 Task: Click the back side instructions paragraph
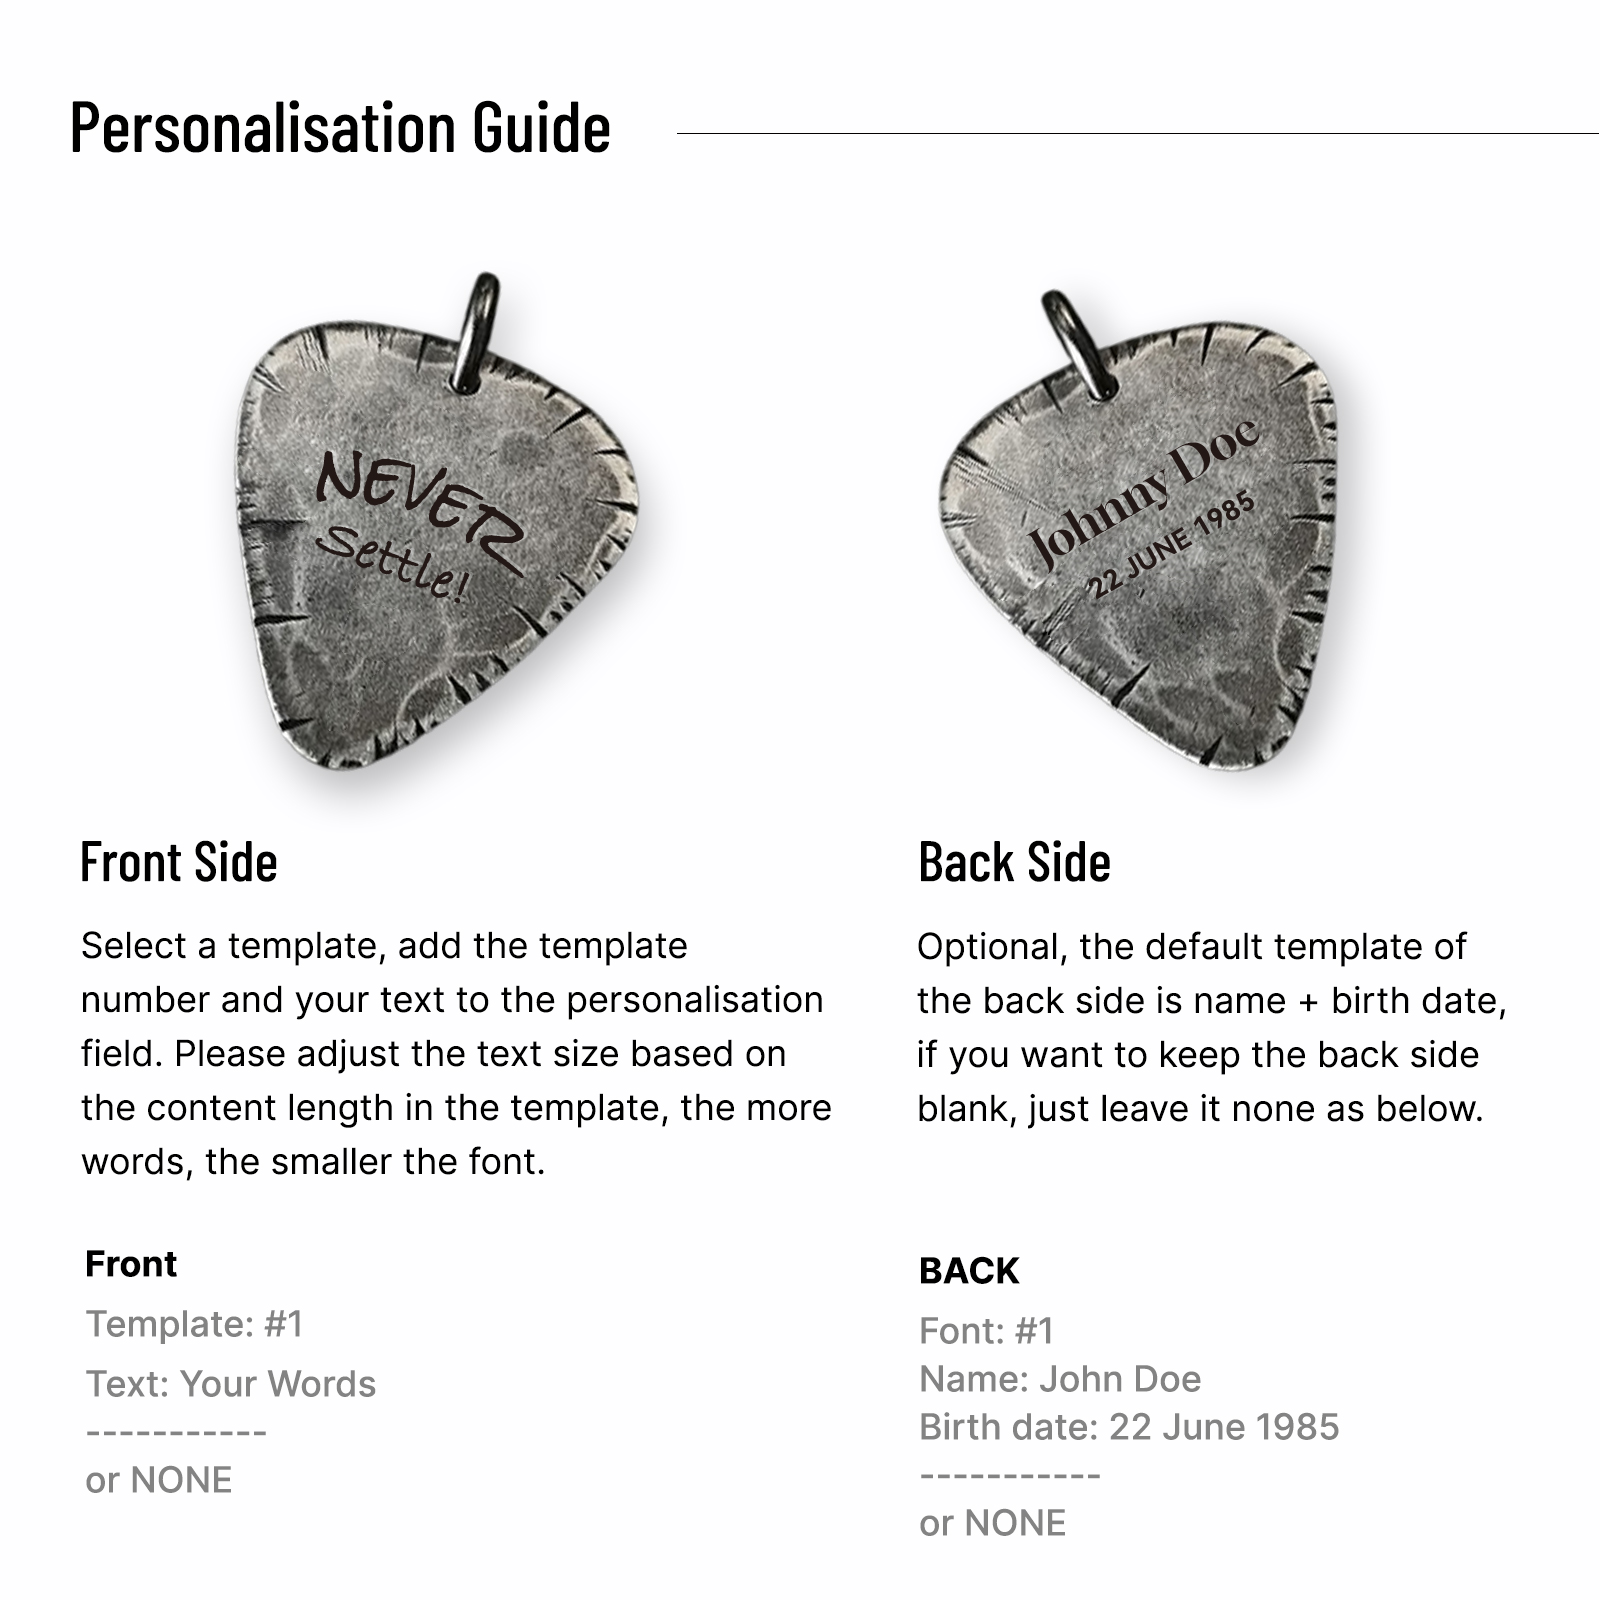coord(1210,1027)
